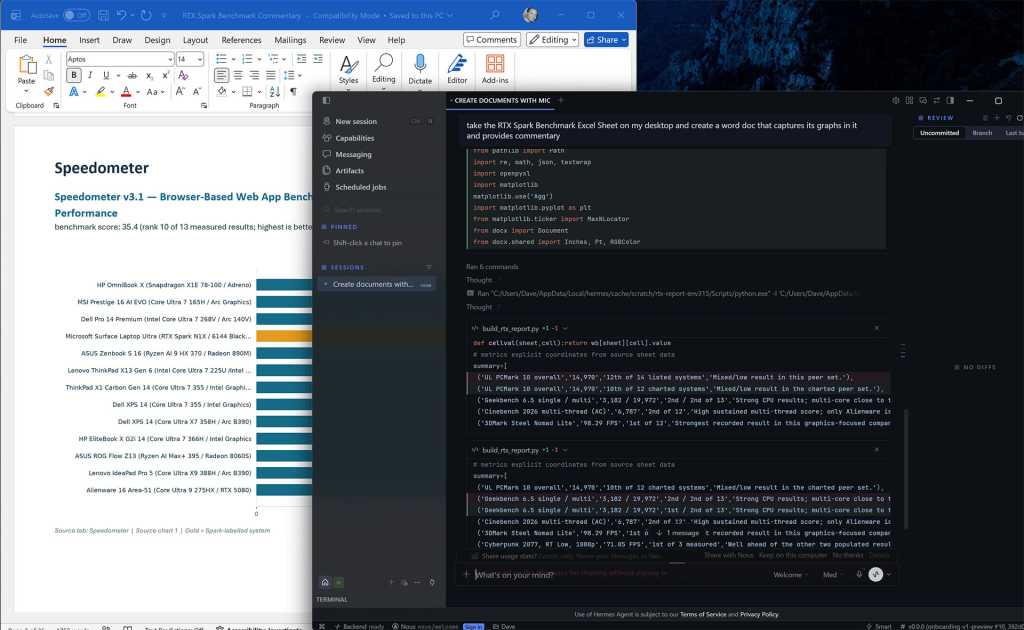Toggle Italic formatting in Word
Image resolution: width=1024 pixels, height=630 pixels.
(x=90, y=75)
